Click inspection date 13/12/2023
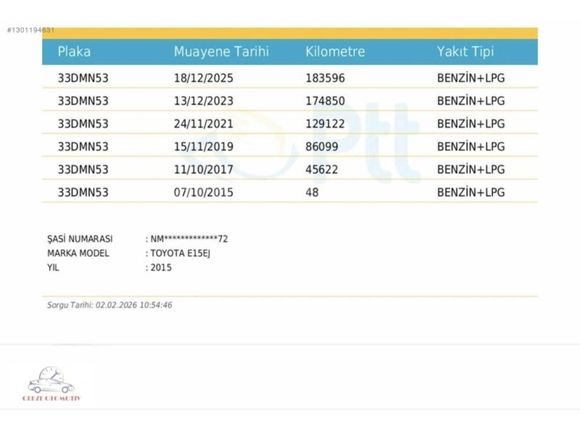 click(x=203, y=101)
